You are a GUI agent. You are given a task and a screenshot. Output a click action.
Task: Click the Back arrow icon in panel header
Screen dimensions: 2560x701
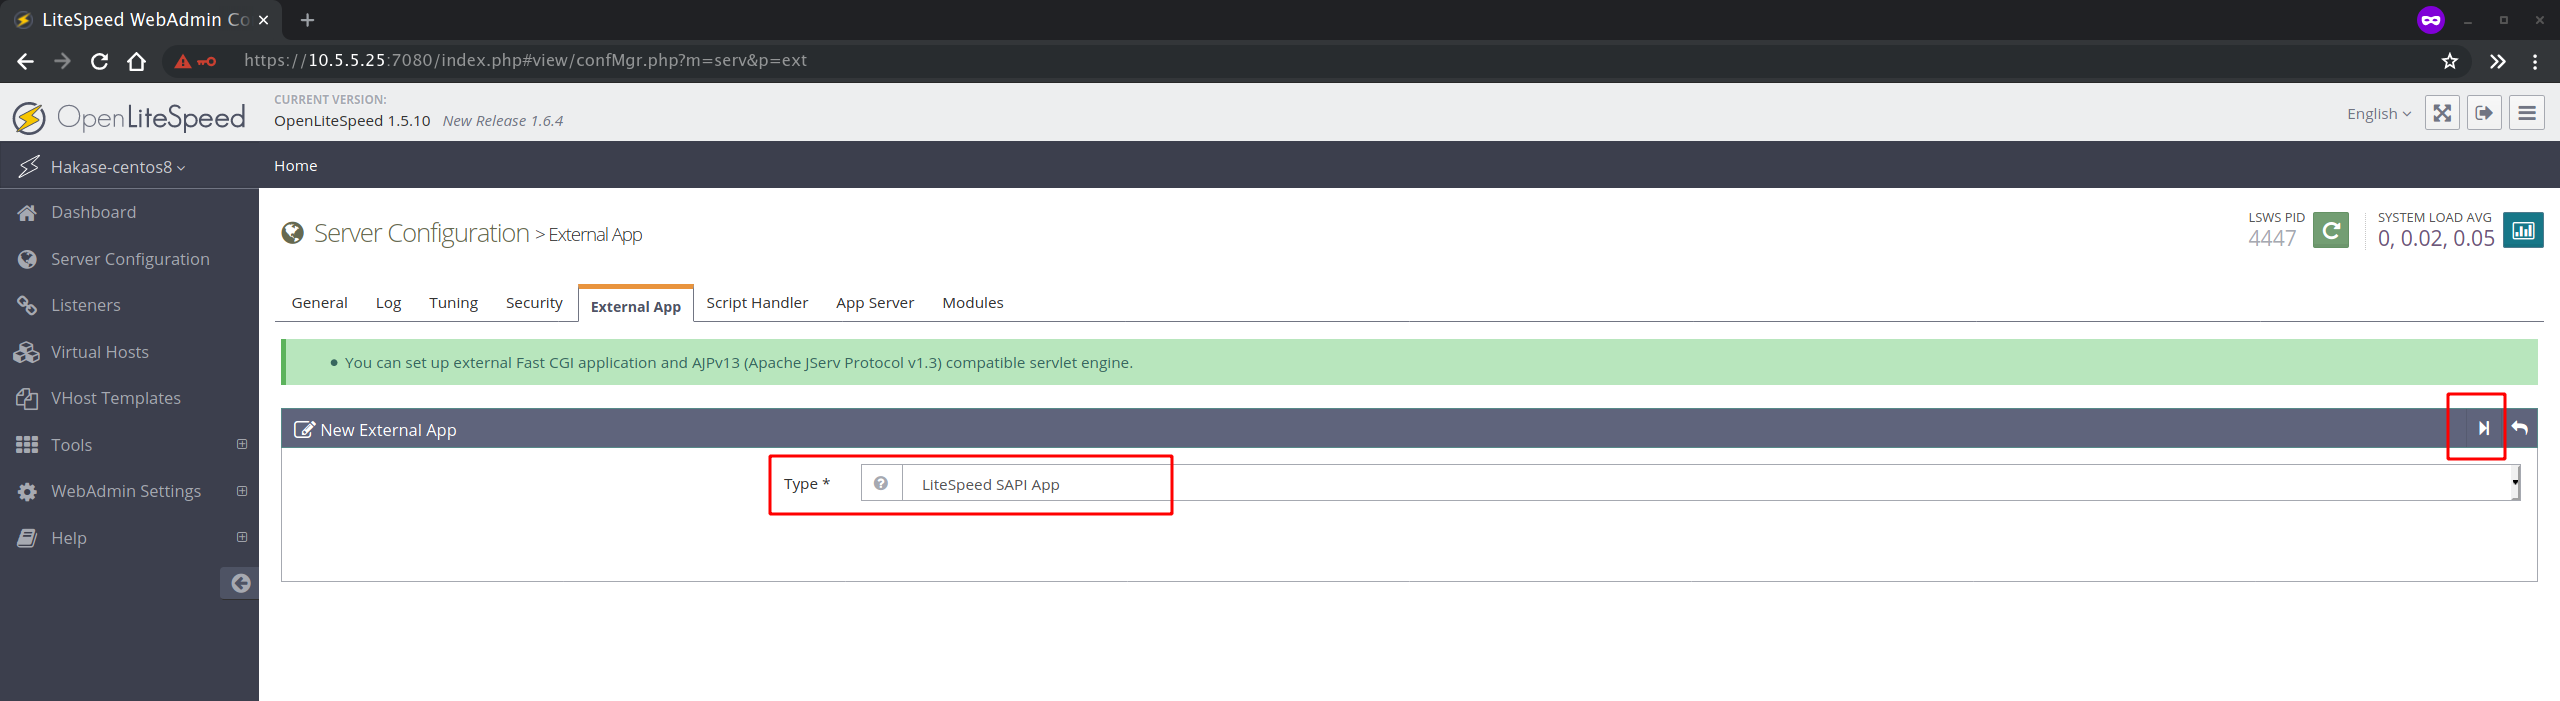coord(2520,428)
